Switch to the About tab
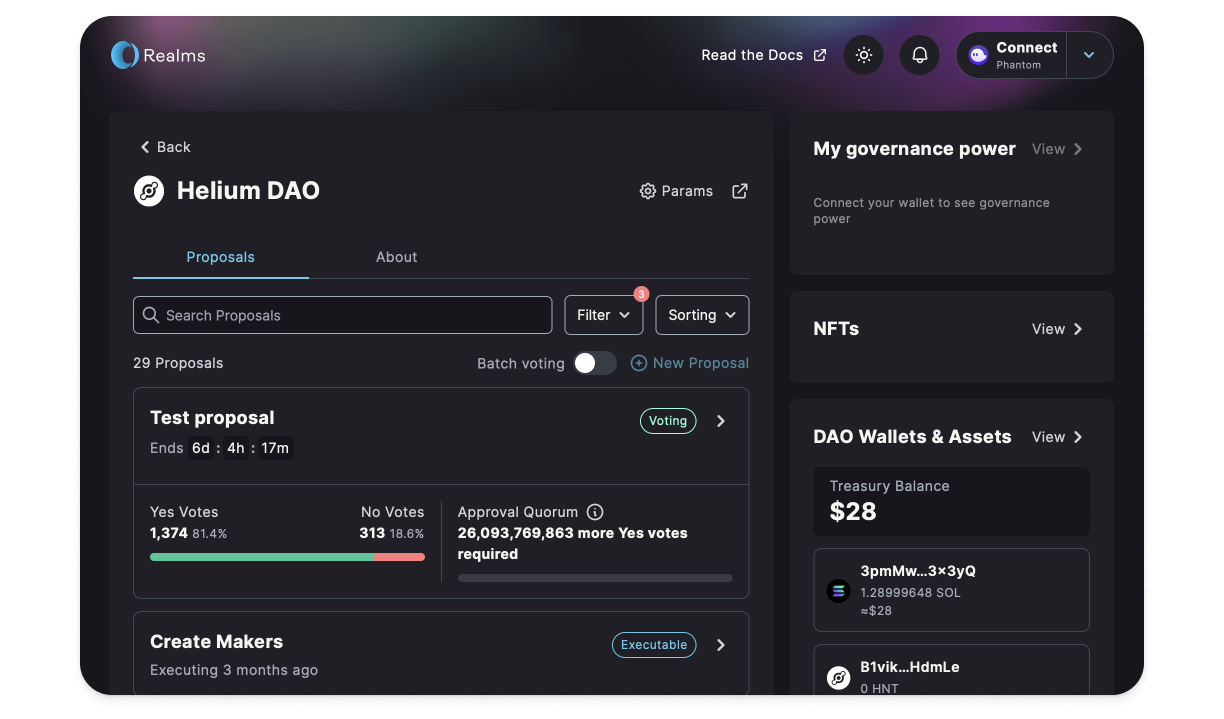Screen dimensions: 1224x719 pyautogui.click(x=396, y=257)
